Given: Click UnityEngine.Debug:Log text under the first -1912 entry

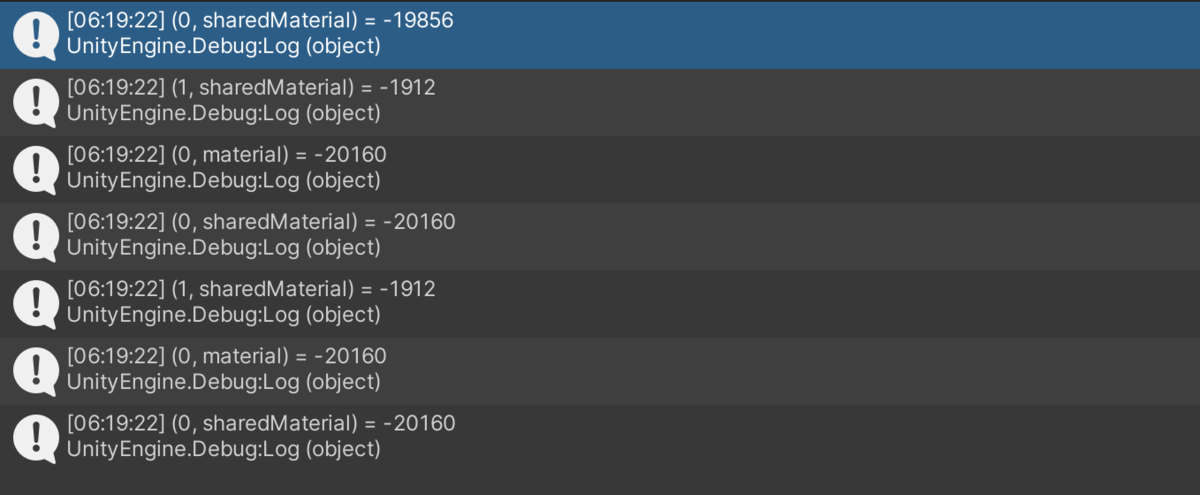Looking at the screenshot, I should pyautogui.click(x=183, y=113).
